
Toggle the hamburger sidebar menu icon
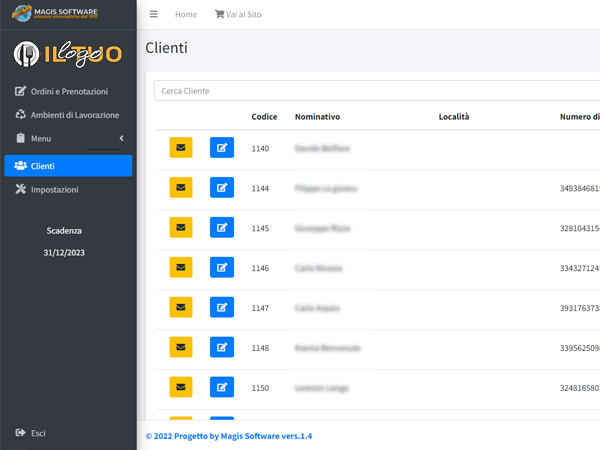tap(153, 14)
